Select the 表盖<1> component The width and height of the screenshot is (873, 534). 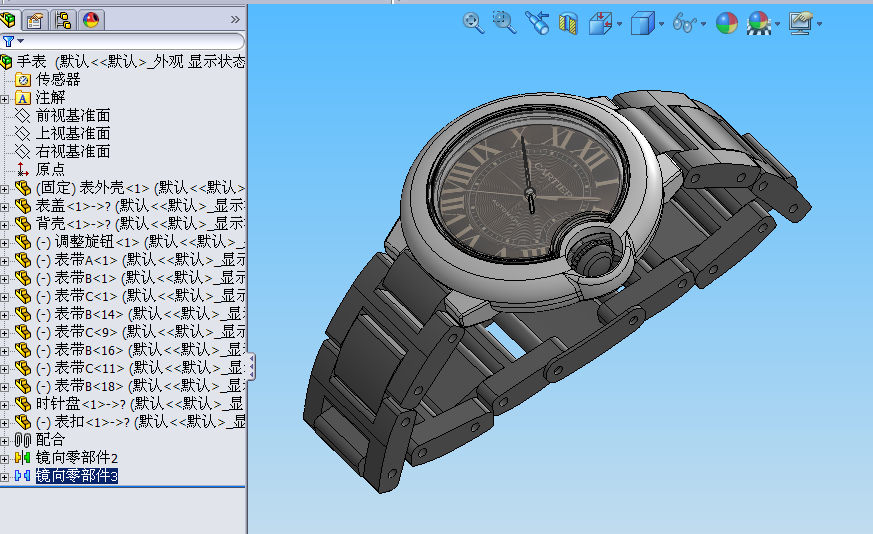pyautogui.click(x=139, y=205)
